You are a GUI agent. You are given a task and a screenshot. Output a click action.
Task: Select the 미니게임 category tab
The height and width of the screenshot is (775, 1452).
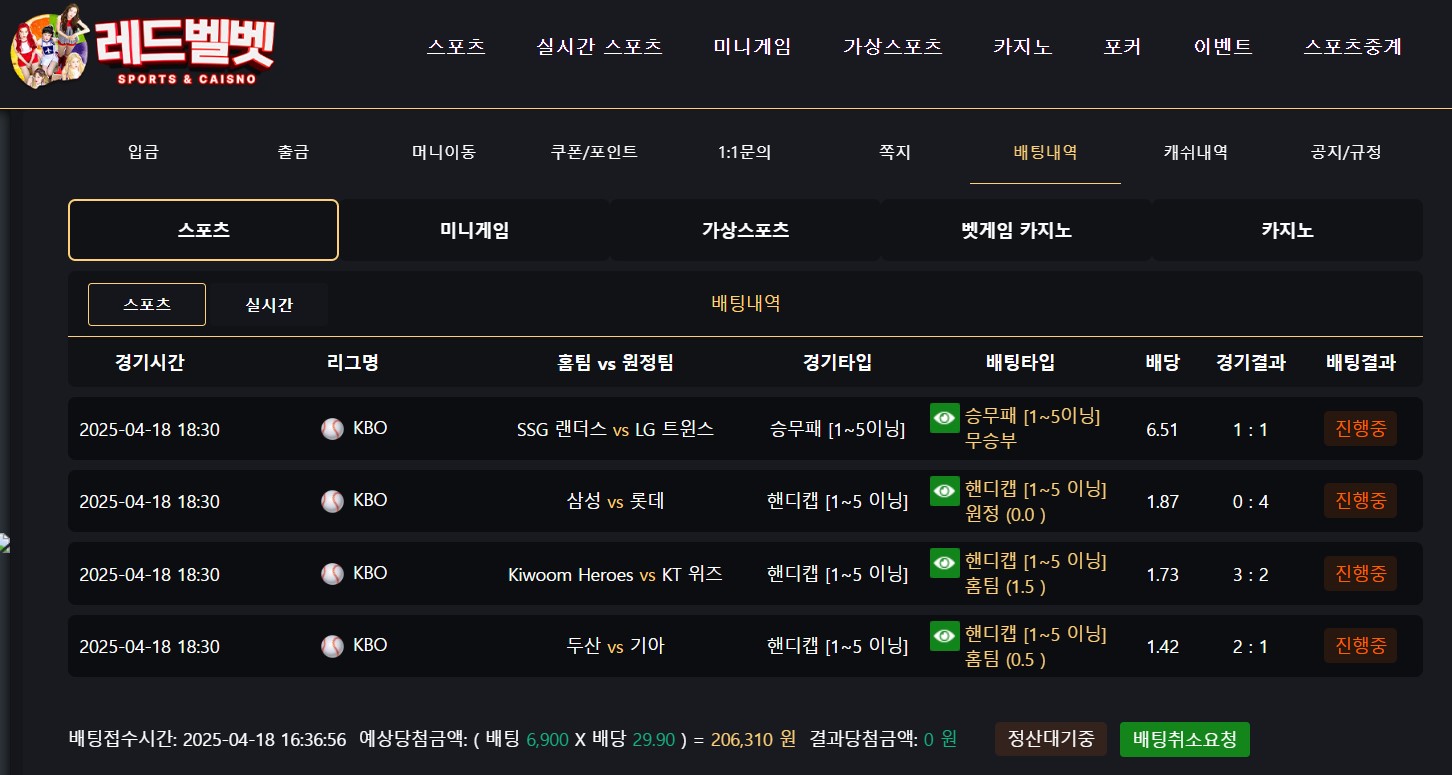(474, 230)
